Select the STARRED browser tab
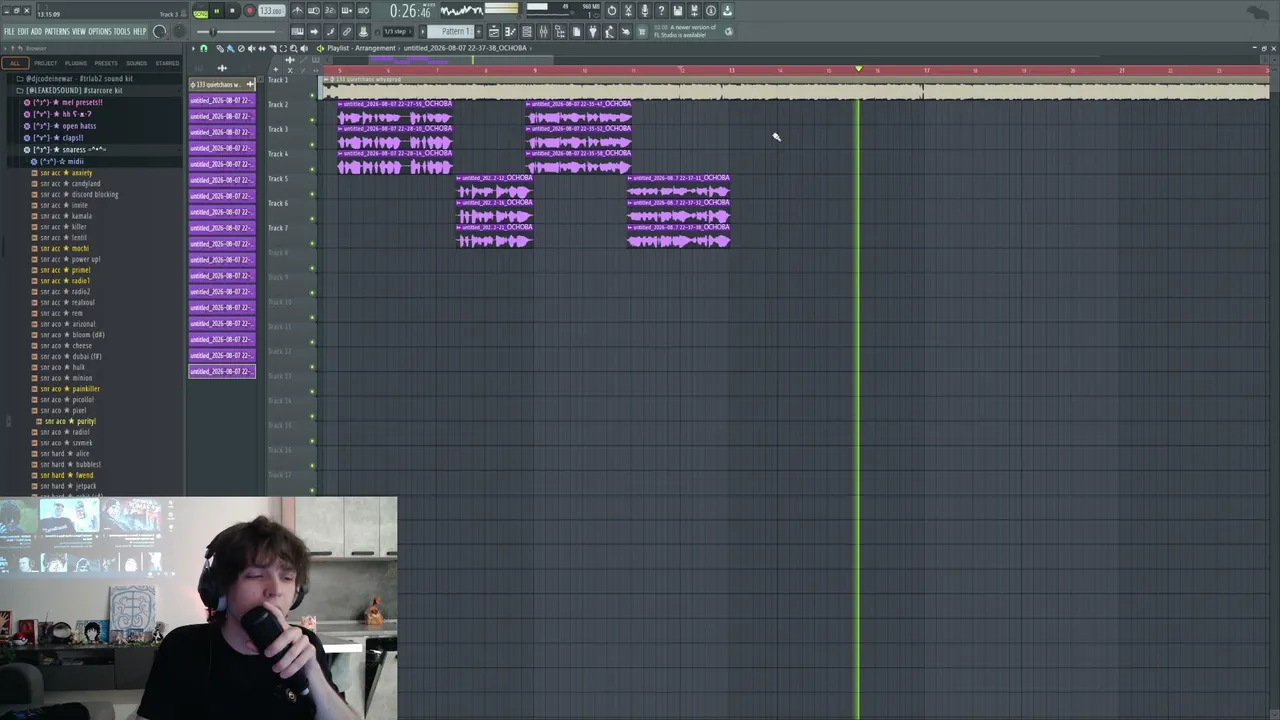The height and width of the screenshot is (720, 1280). pyautogui.click(x=167, y=63)
